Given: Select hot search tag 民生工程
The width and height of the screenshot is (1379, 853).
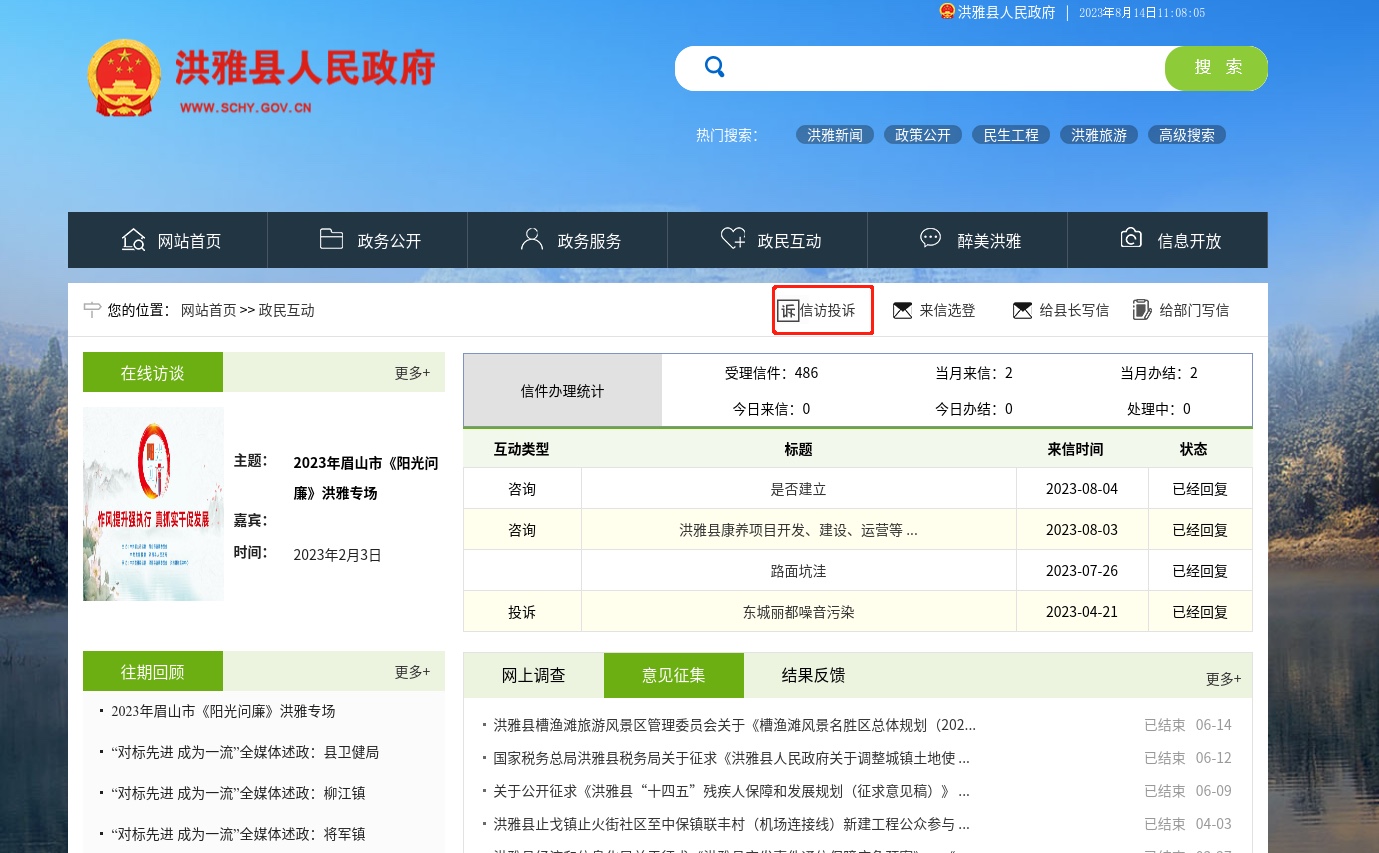Looking at the screenshot, I should (x=1011, y=135).
